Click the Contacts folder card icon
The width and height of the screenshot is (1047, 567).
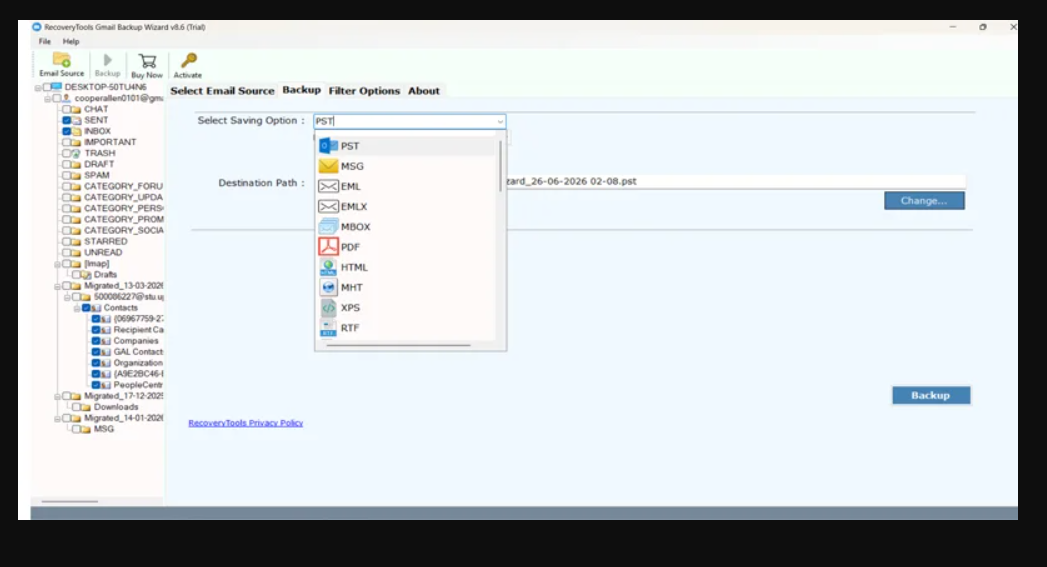[x=96, y=308]
